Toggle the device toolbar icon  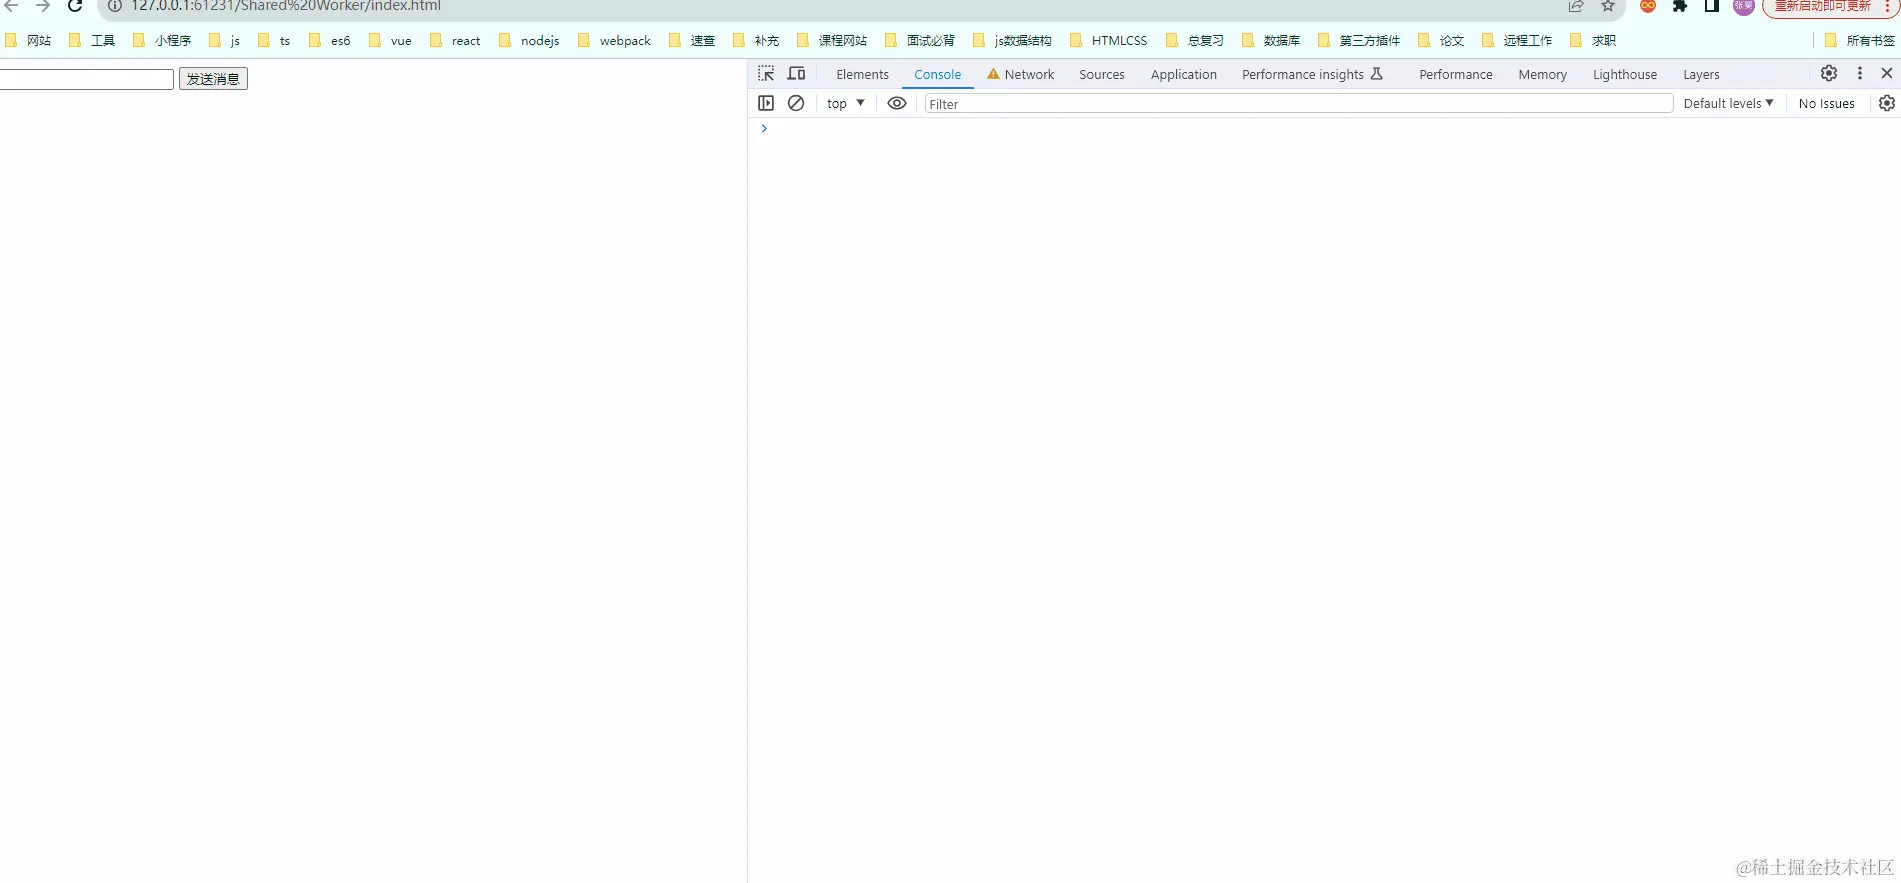tap(796, 74)
